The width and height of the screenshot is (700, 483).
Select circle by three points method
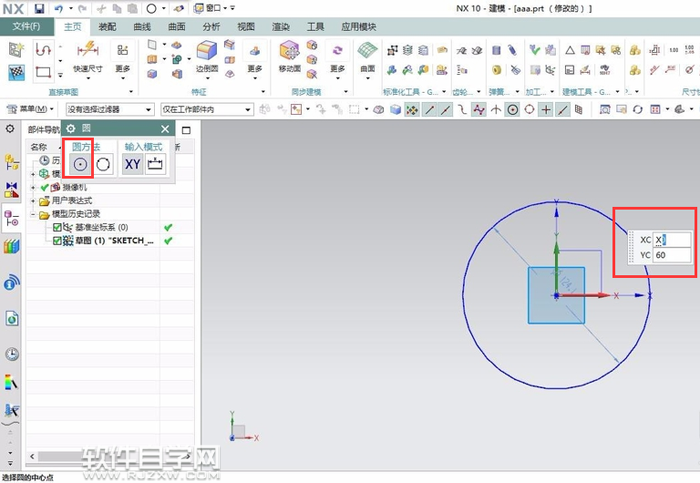[102, 165]
